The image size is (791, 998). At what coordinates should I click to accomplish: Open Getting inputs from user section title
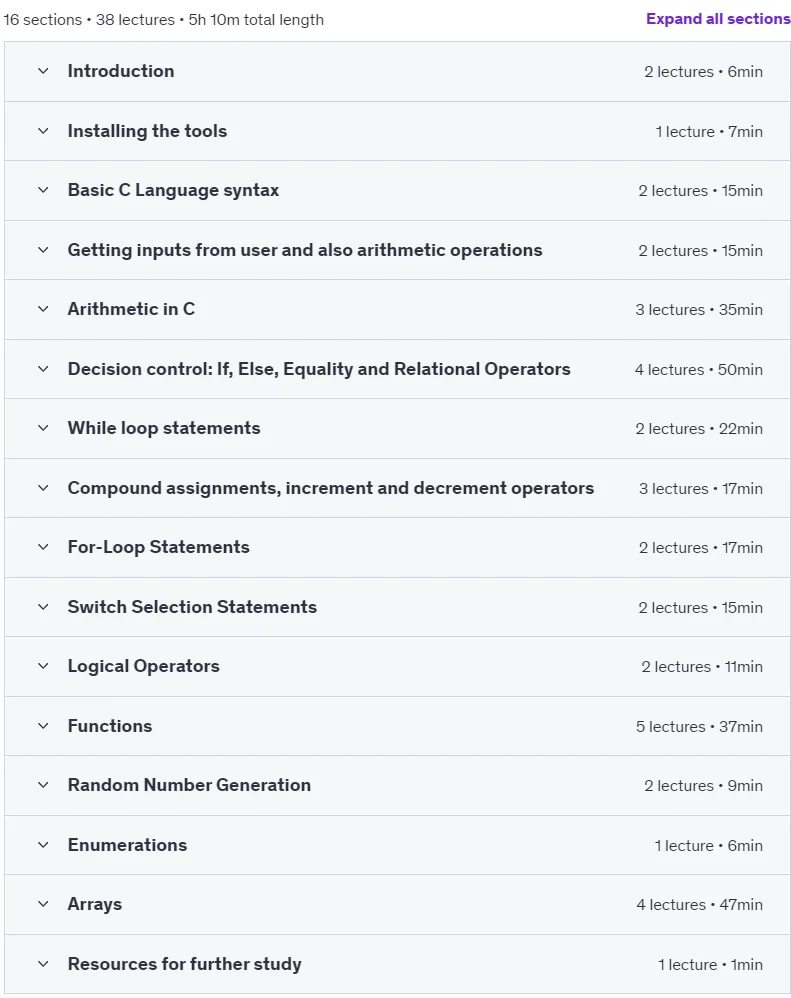(x=305, y=250)
